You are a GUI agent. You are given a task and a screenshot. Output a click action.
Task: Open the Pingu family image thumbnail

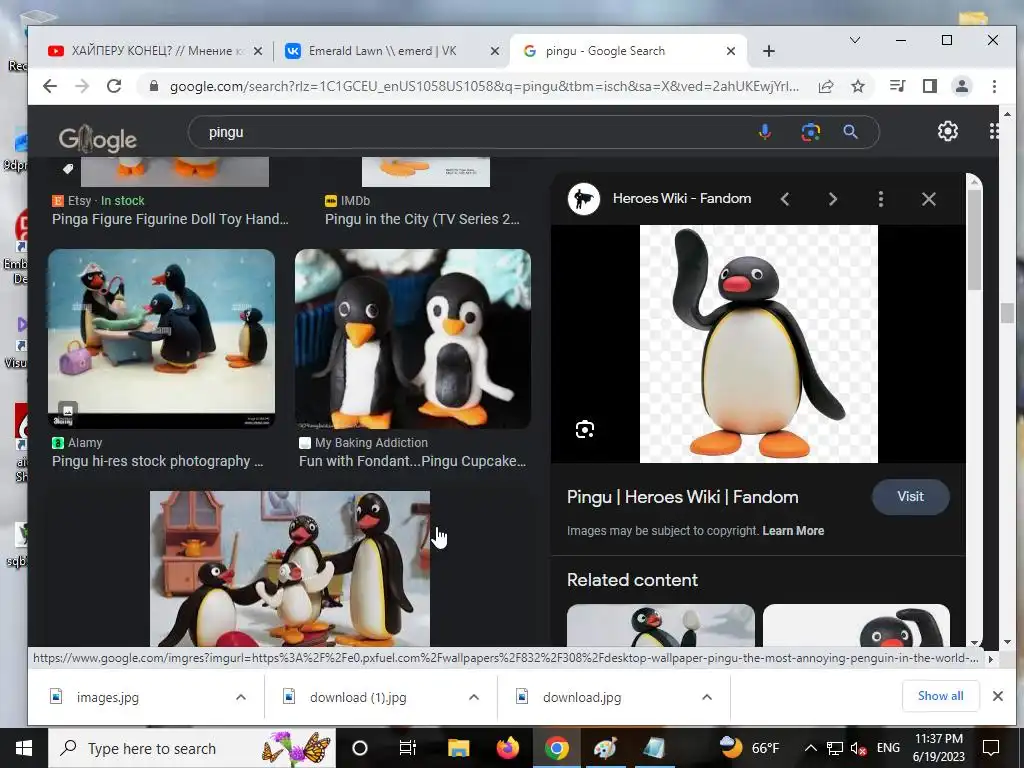(x=290, y=569)
